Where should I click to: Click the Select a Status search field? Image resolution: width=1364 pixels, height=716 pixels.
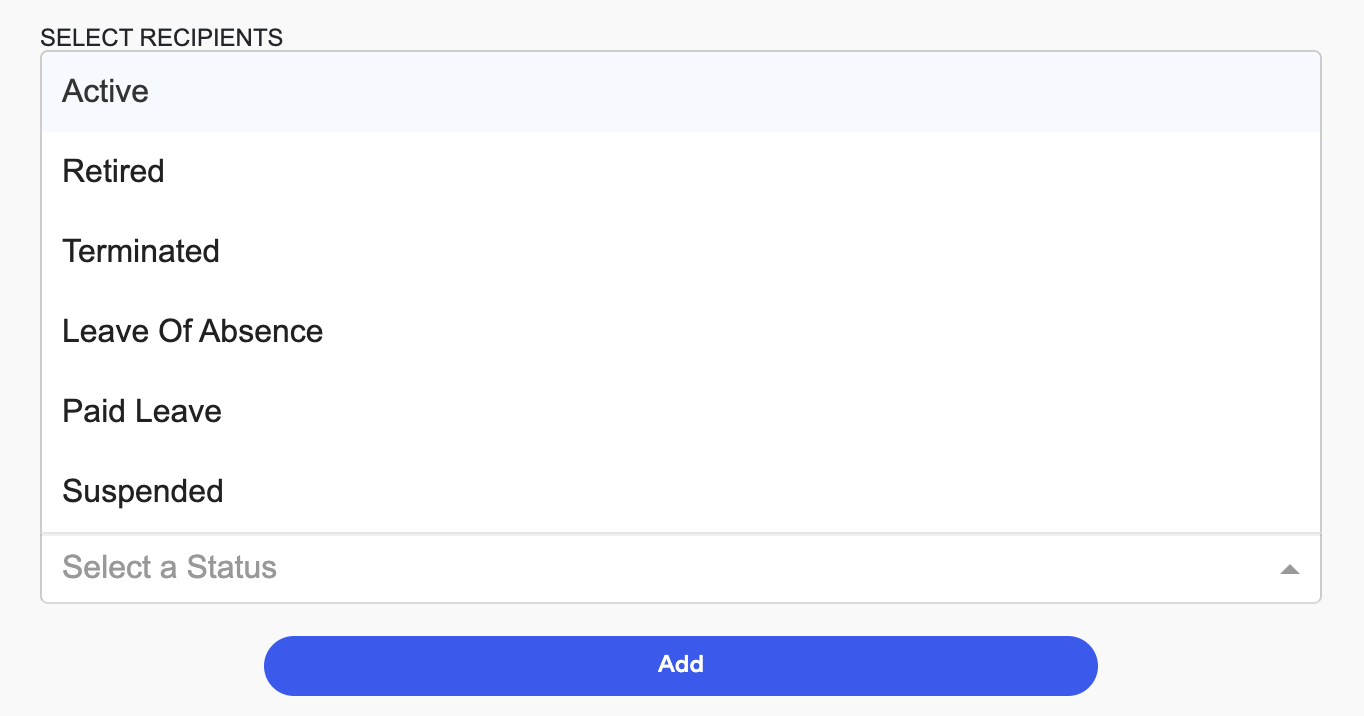pyautogui.click(x=600, y=568)
